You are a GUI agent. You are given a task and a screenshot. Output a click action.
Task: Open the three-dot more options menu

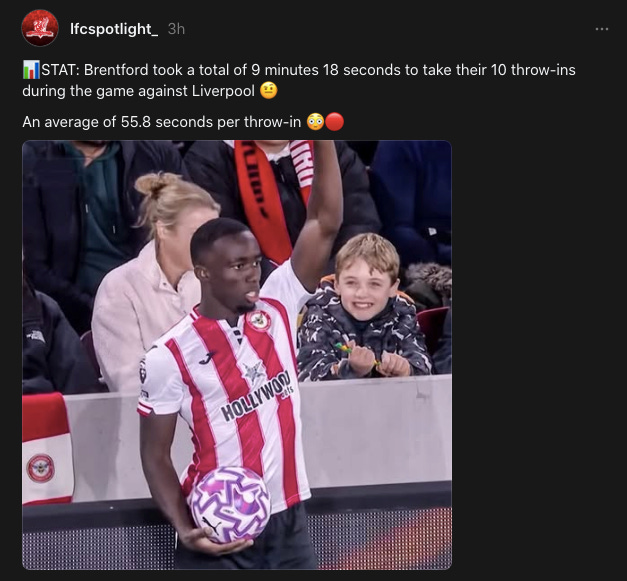click(601, 29)
